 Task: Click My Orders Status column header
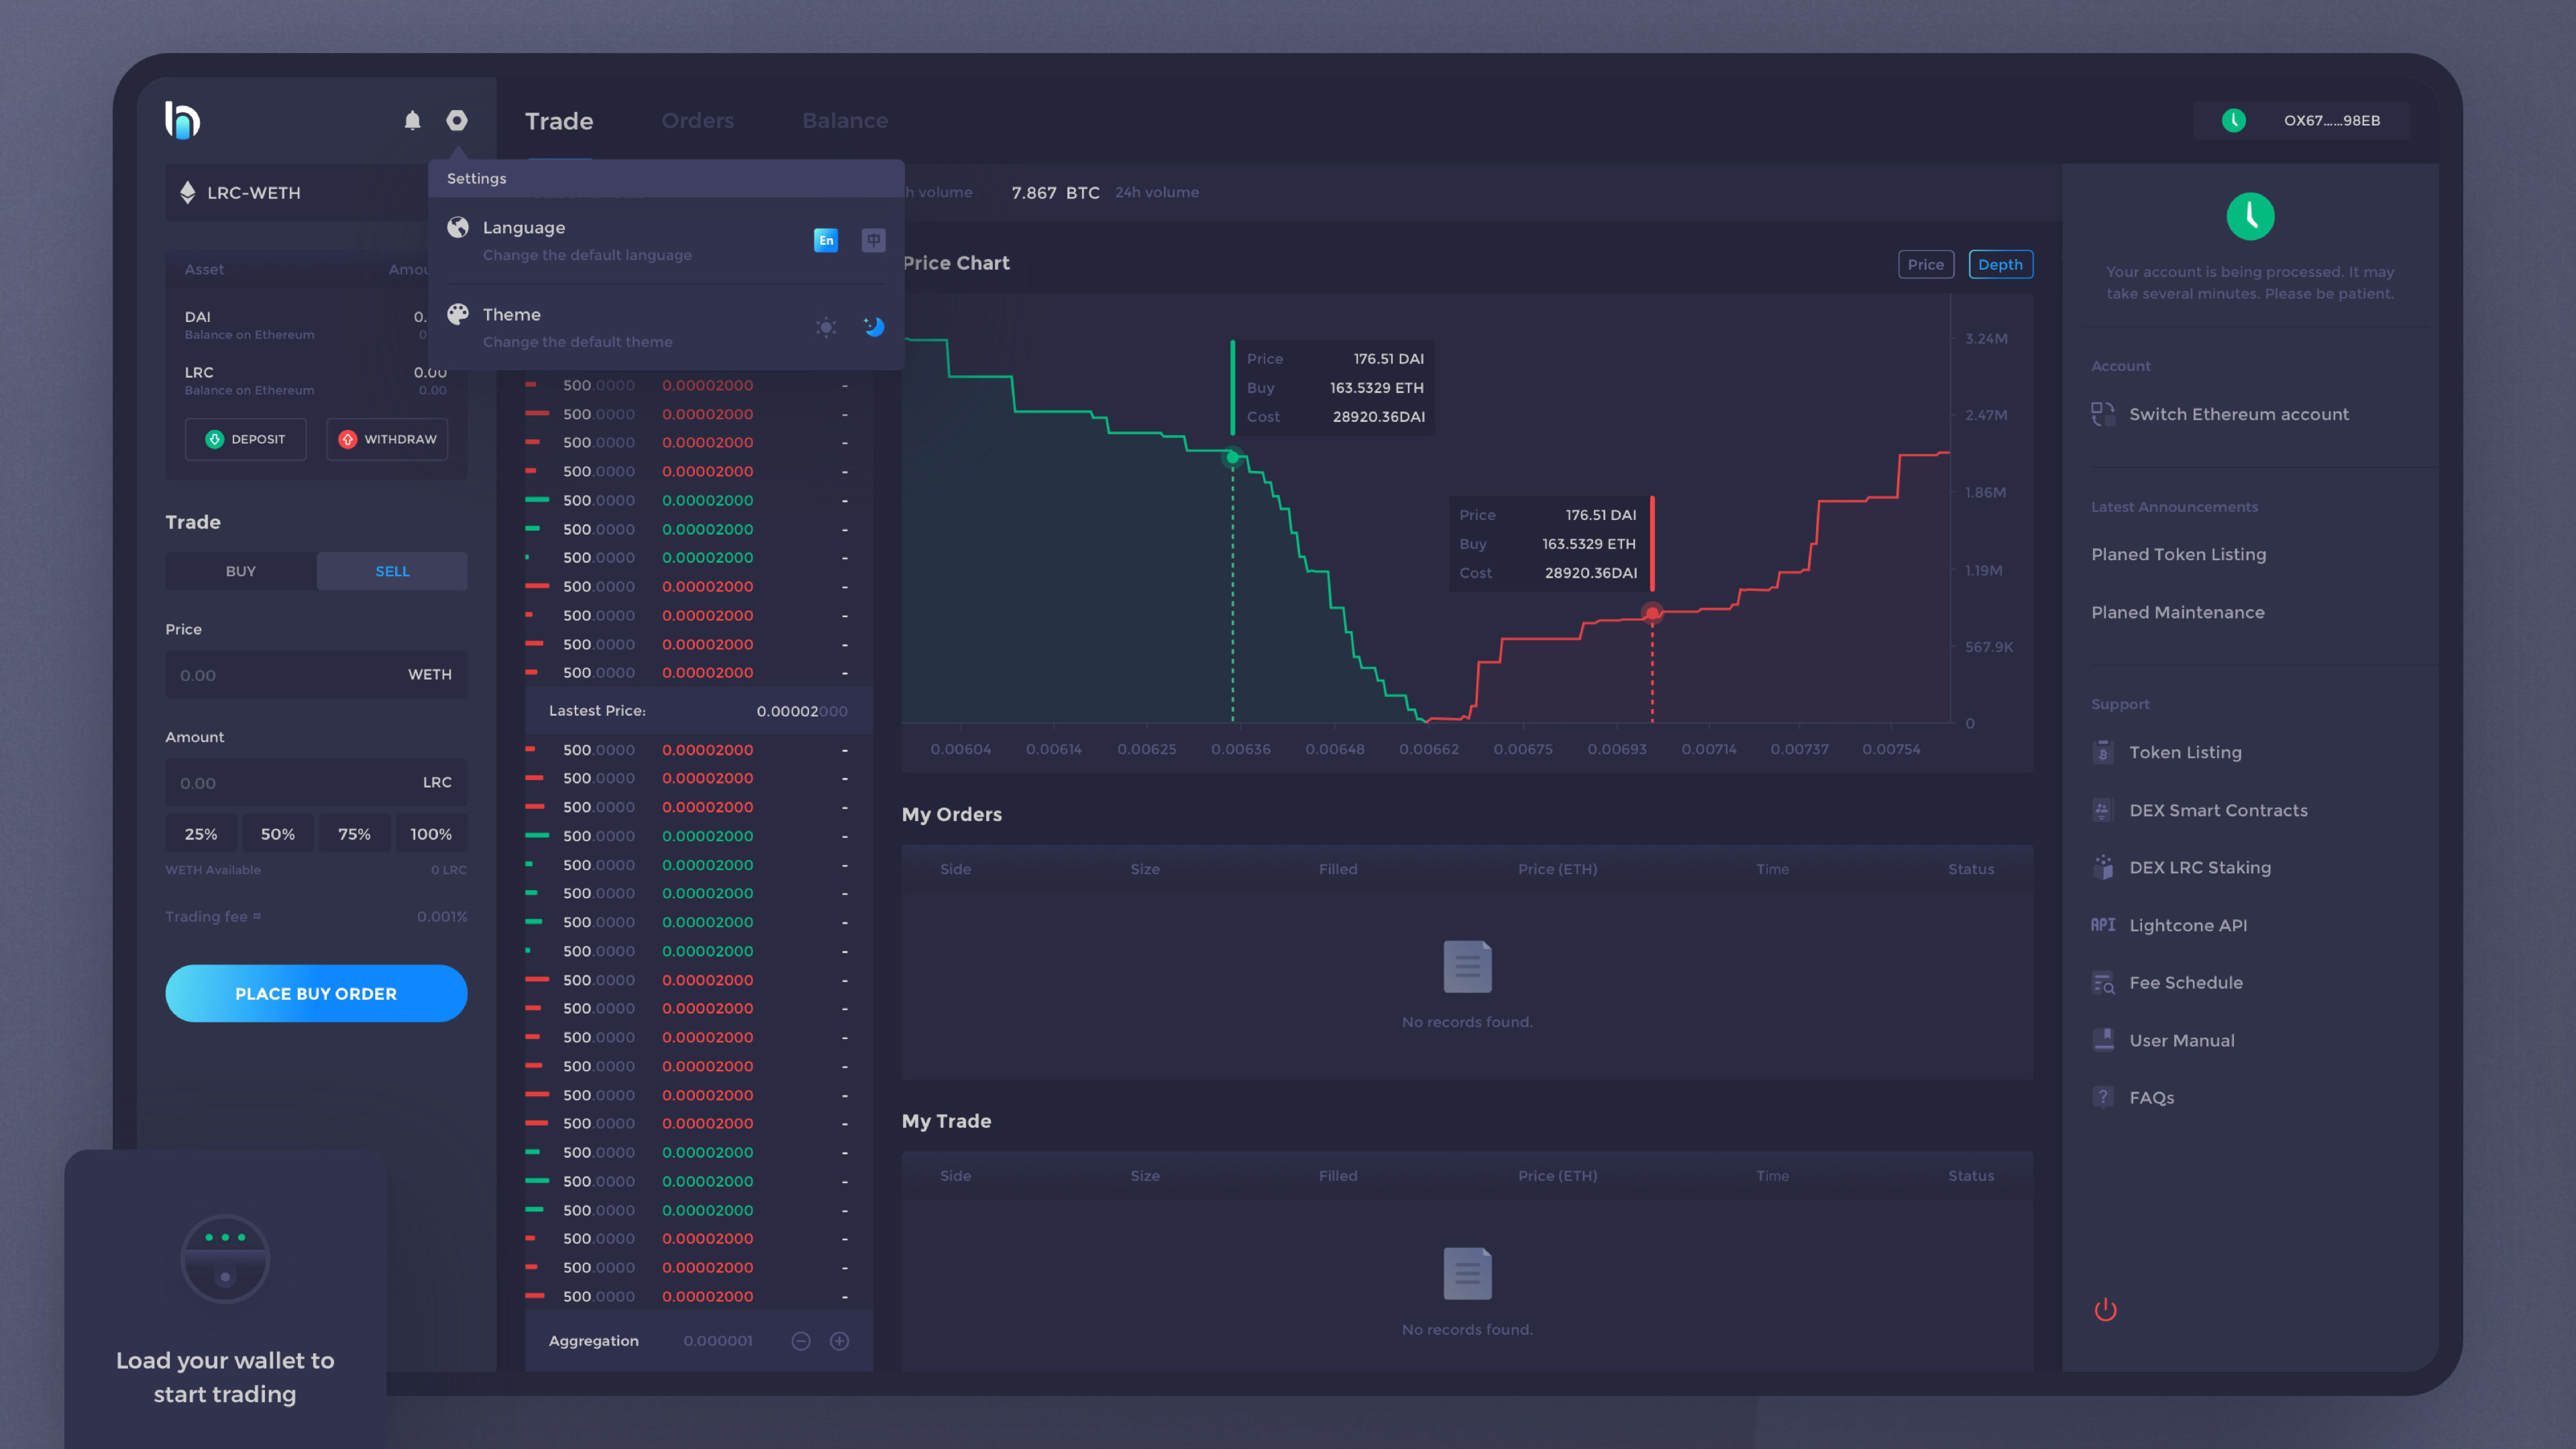(x=1970, y=869)
